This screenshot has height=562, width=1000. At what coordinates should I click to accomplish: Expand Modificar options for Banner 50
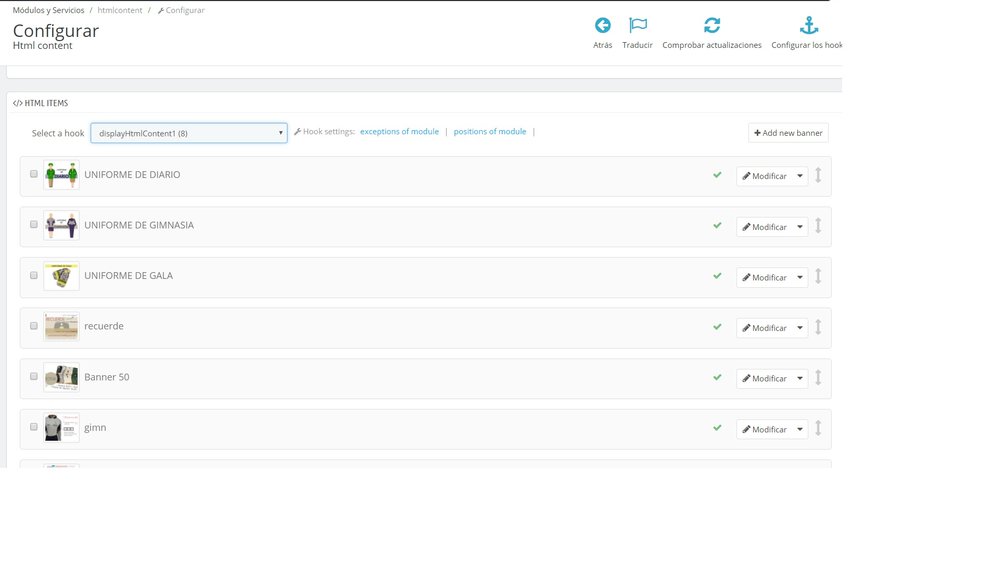coord(800,378)
